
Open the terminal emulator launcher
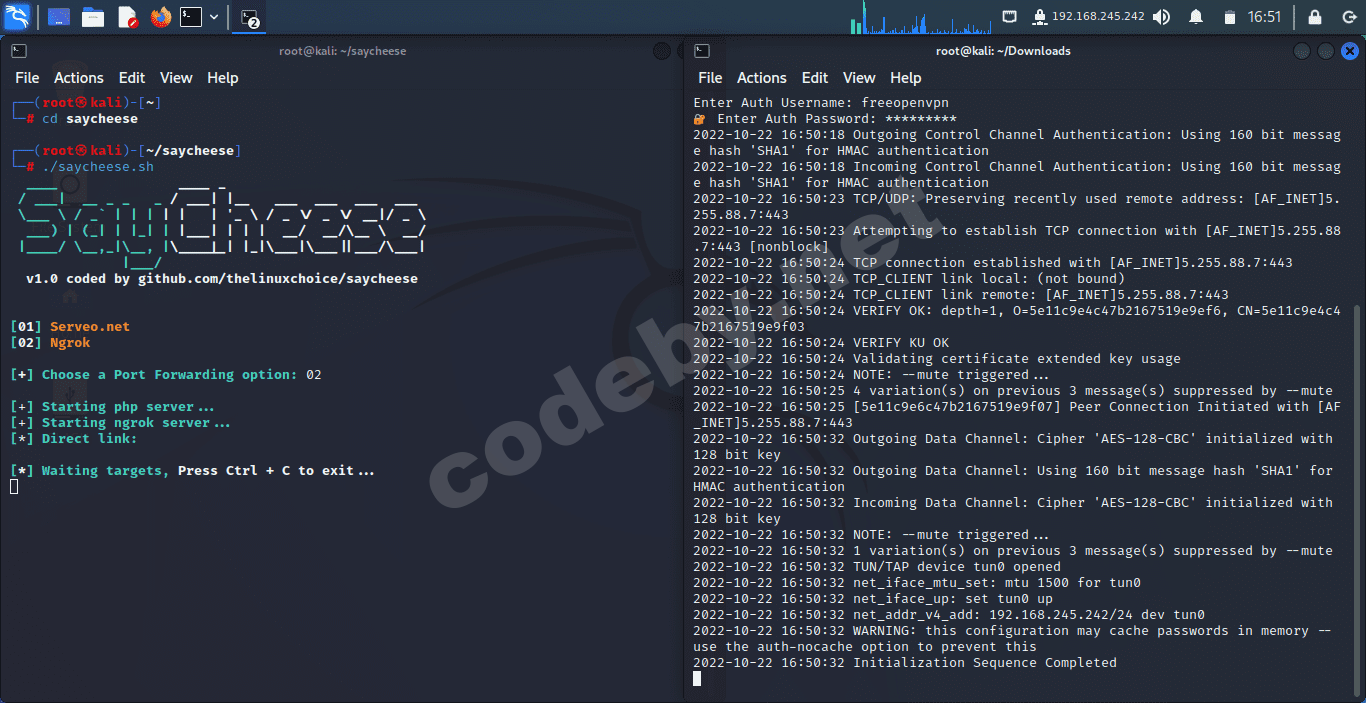190,17
